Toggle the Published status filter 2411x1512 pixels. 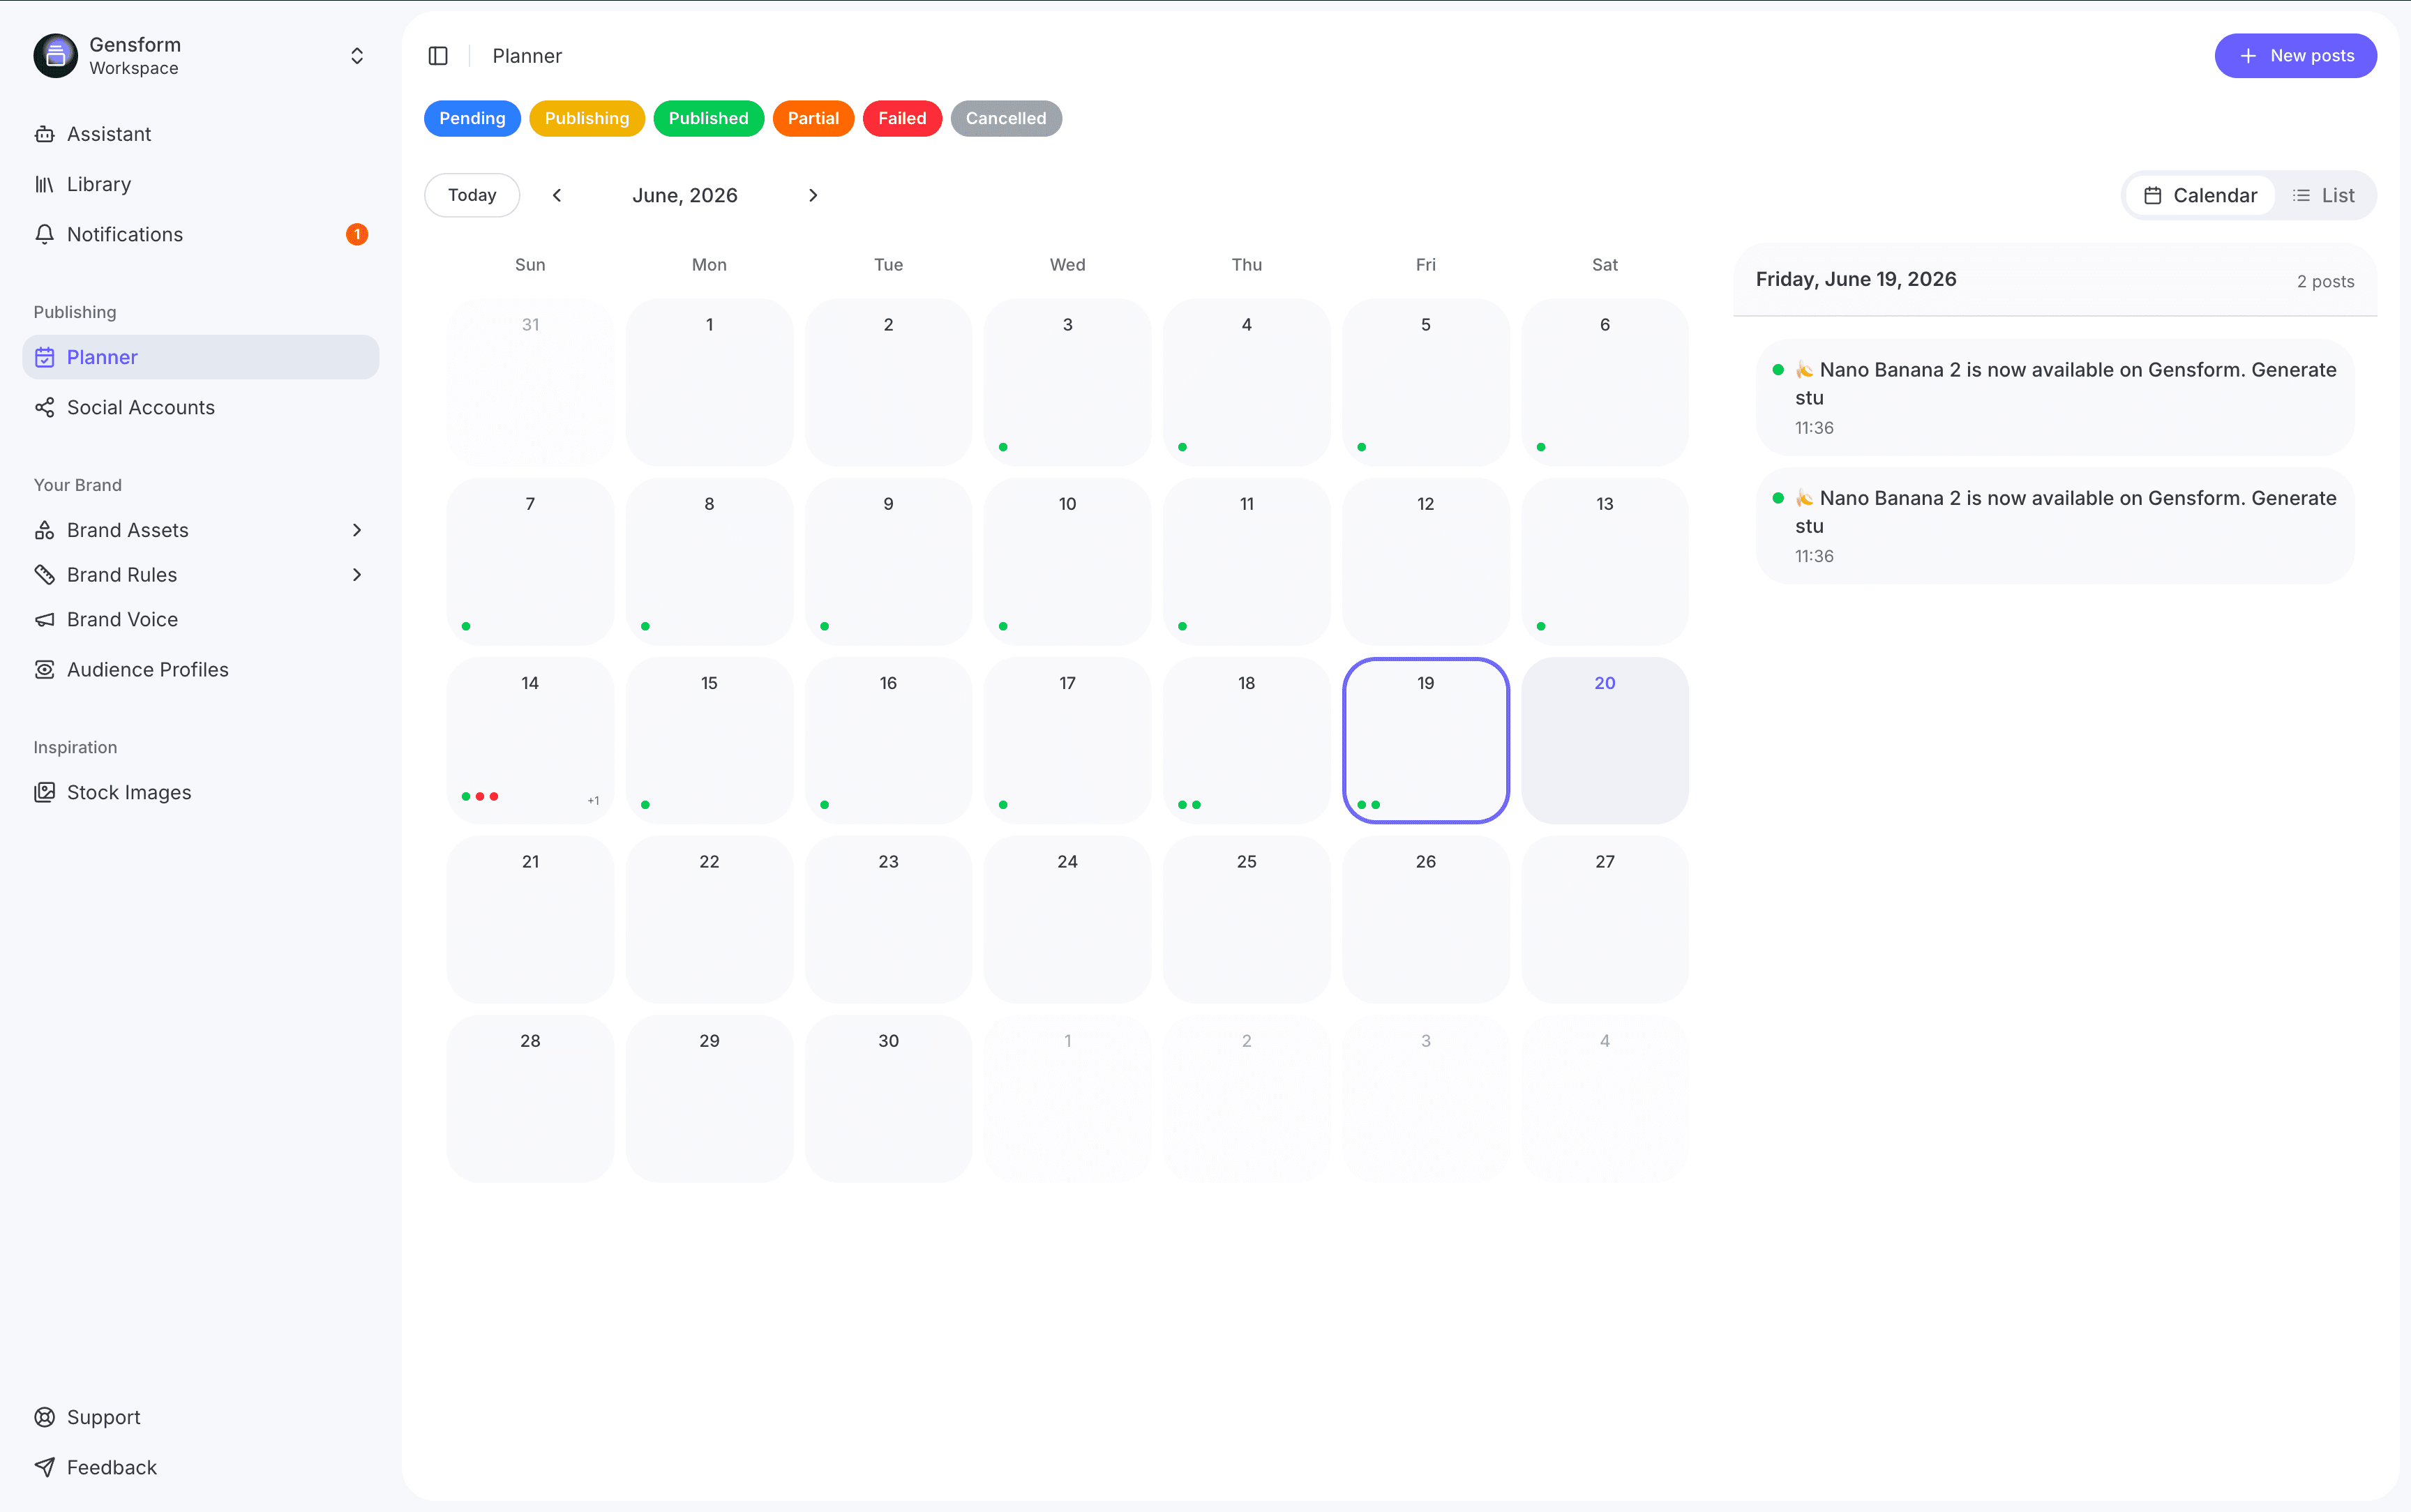[708, 118]
